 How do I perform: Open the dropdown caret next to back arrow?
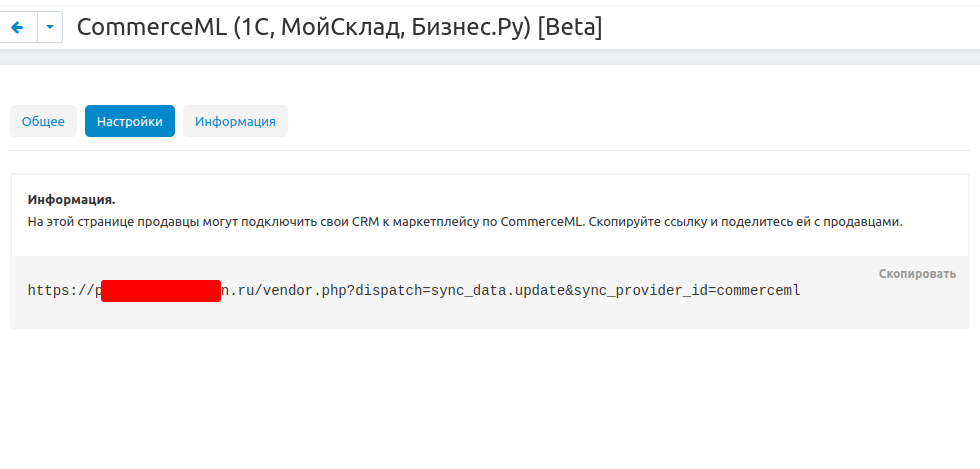pyautogui.click(x=50, y=28)
